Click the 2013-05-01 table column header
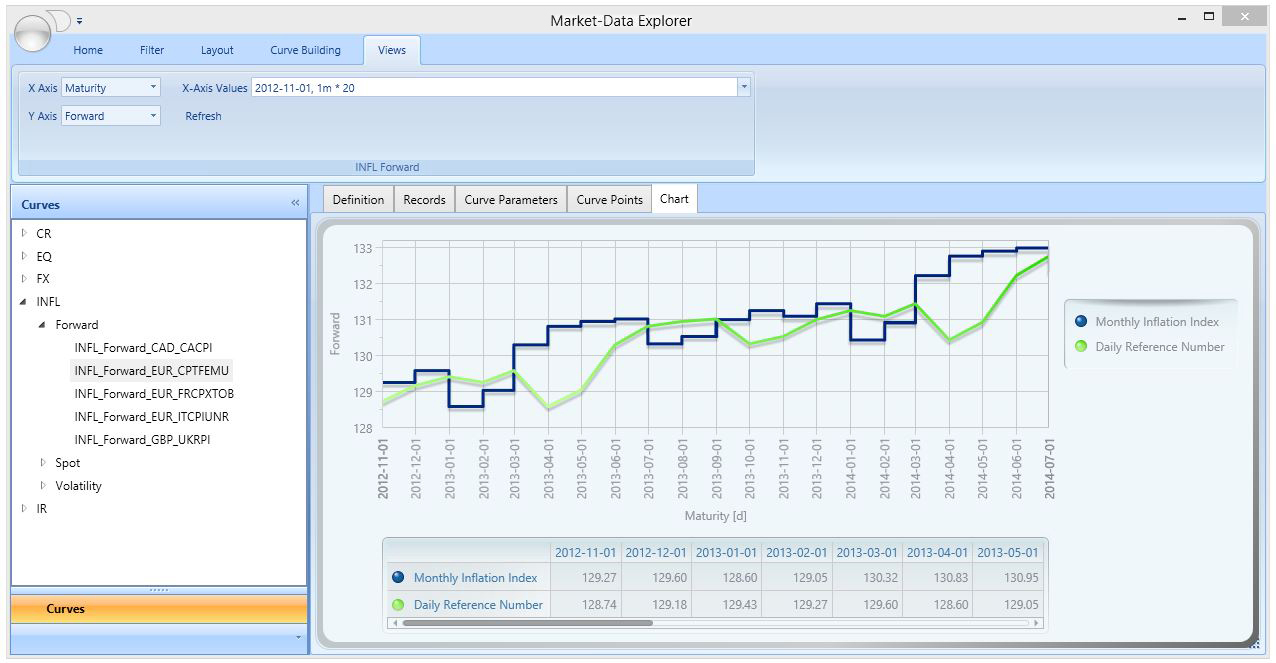Image resolution: width=1276 pixels, height=663 pixels. [1008, 552]
